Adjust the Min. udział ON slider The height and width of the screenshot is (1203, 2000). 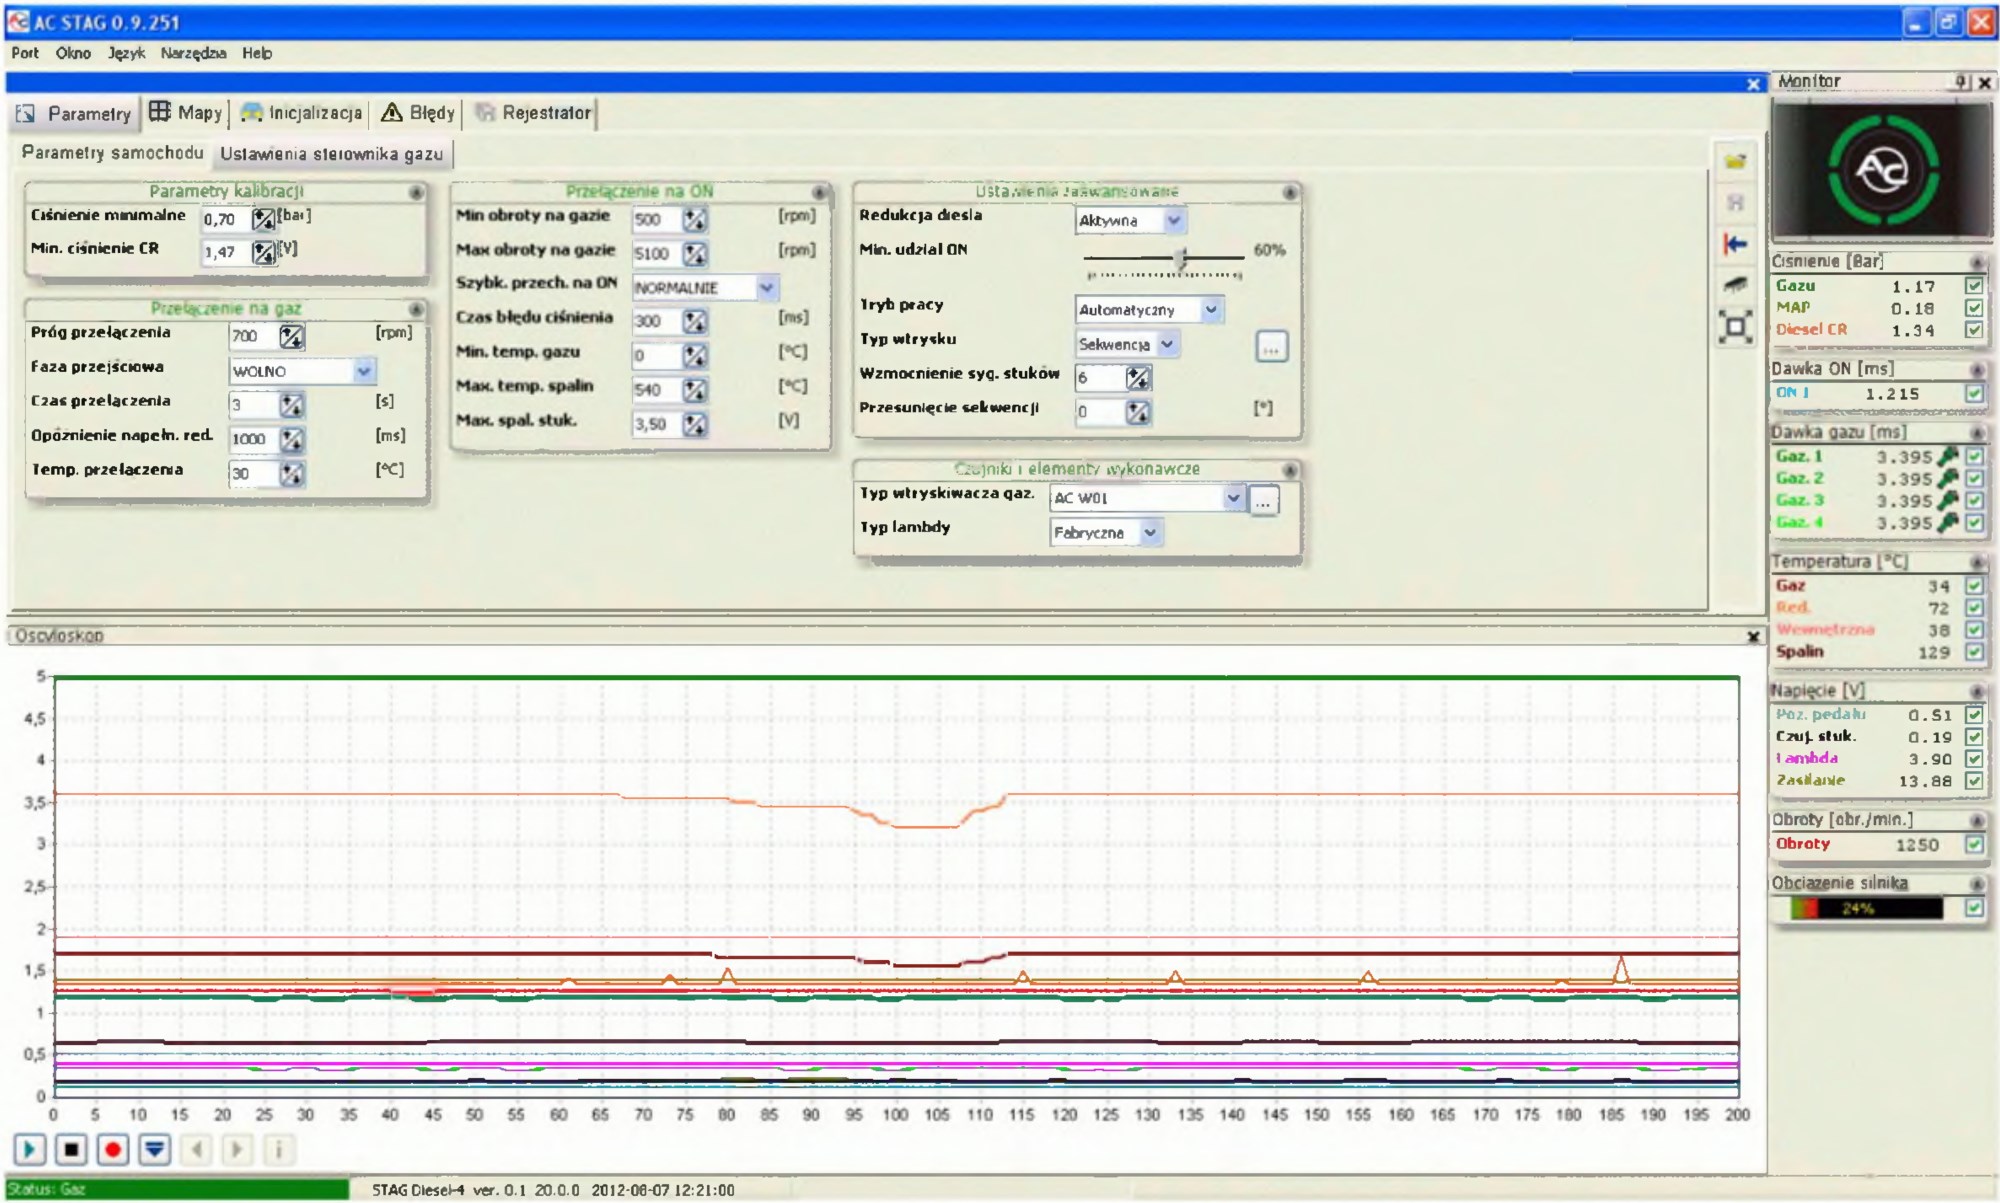pos(1181,258)
